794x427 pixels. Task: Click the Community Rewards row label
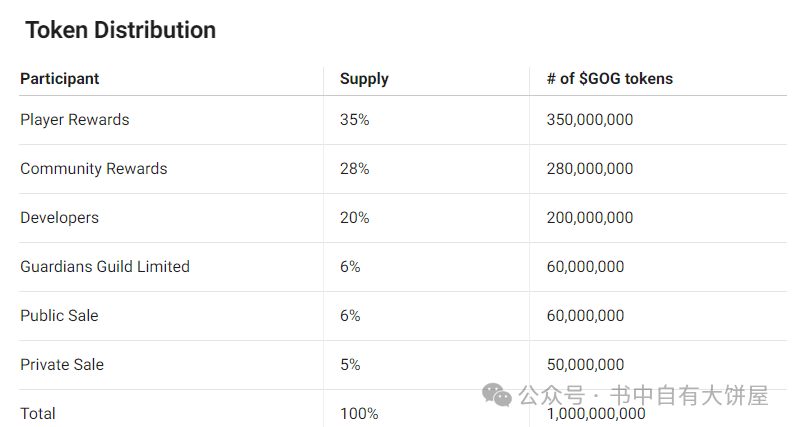(x=94, y=169)
